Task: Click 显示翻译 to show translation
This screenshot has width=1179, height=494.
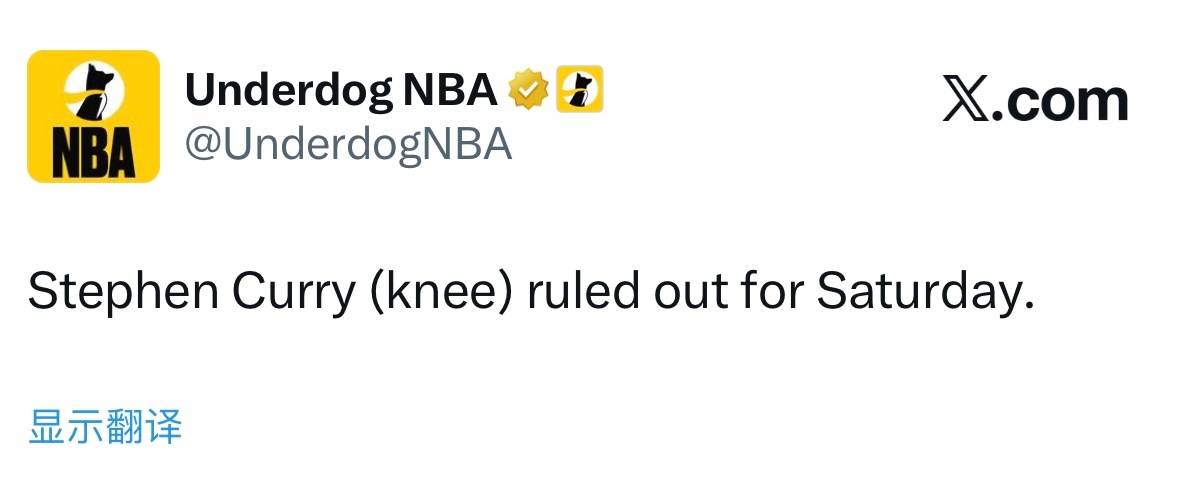Action: [x=105, y=426]
